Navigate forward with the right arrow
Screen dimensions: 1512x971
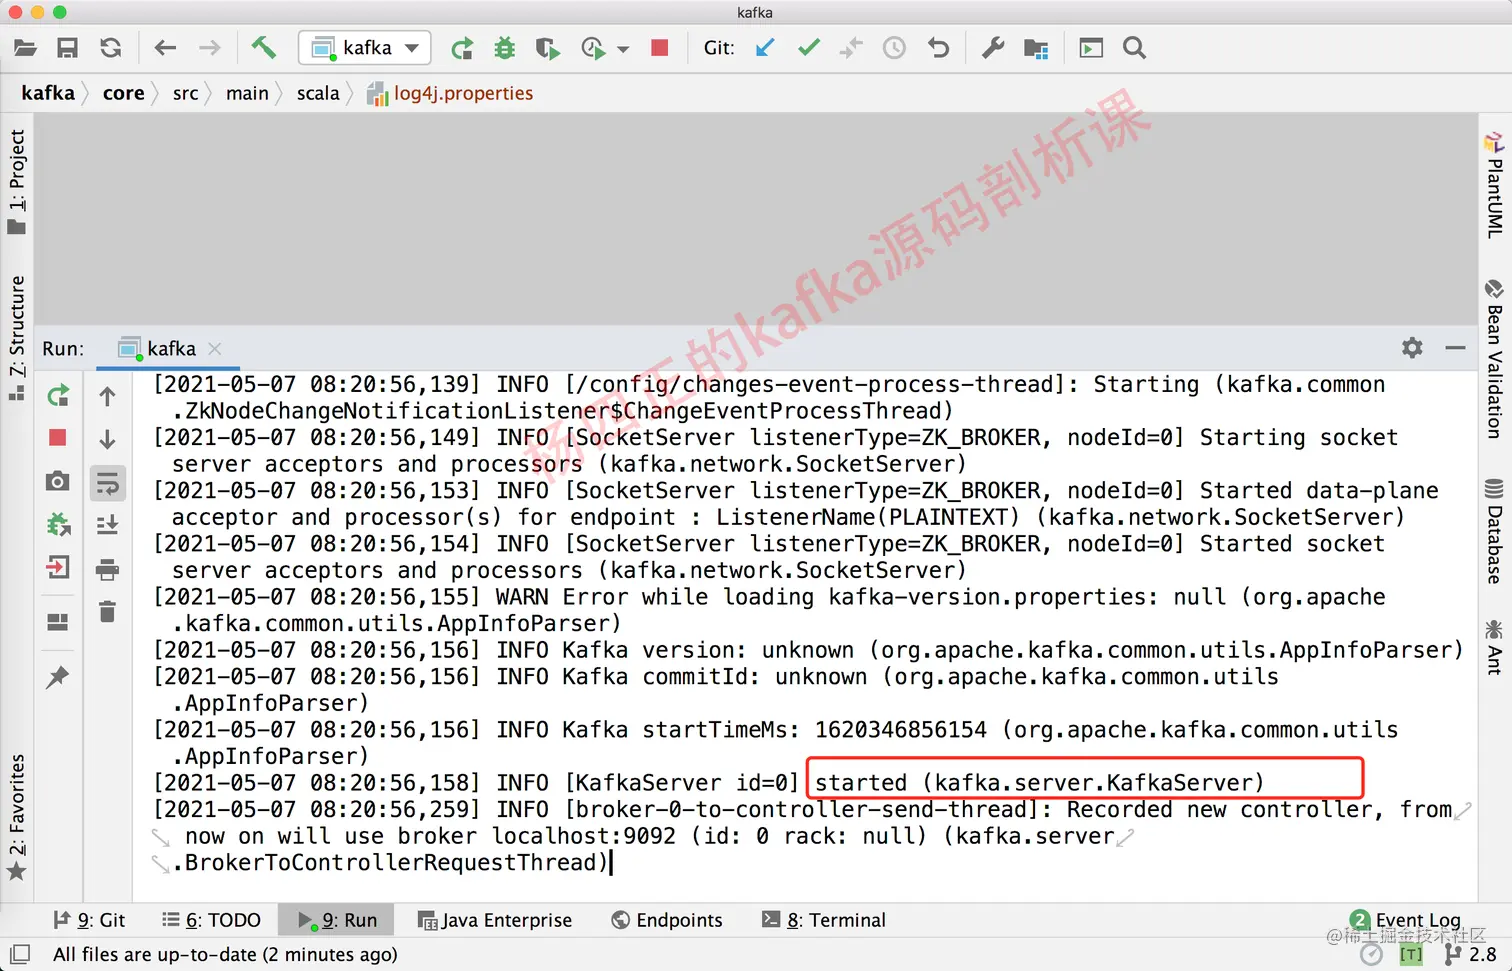[x=209, y=48]
